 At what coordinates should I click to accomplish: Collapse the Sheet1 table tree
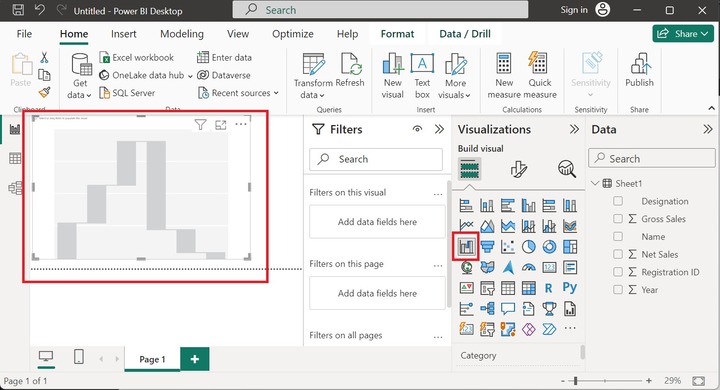click(595, 183)
